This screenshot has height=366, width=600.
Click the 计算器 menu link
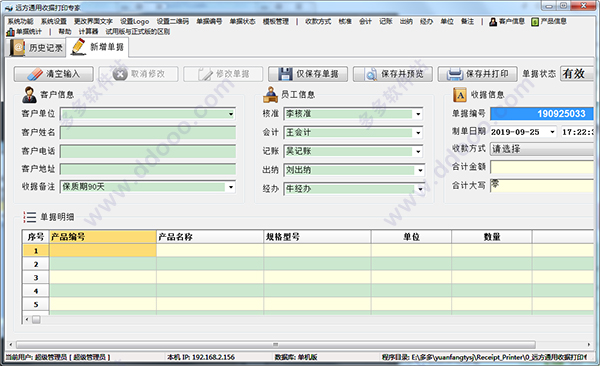(88, 31)
